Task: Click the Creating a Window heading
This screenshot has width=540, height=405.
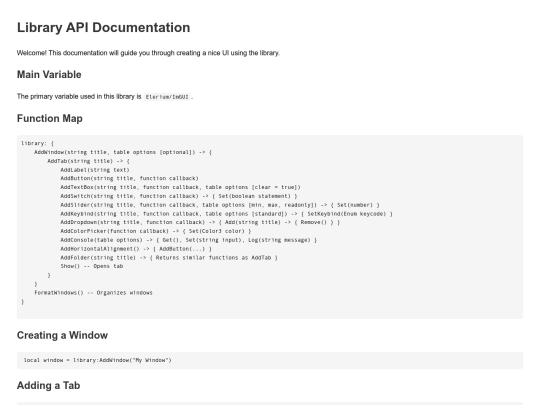Action: [62, 335]
